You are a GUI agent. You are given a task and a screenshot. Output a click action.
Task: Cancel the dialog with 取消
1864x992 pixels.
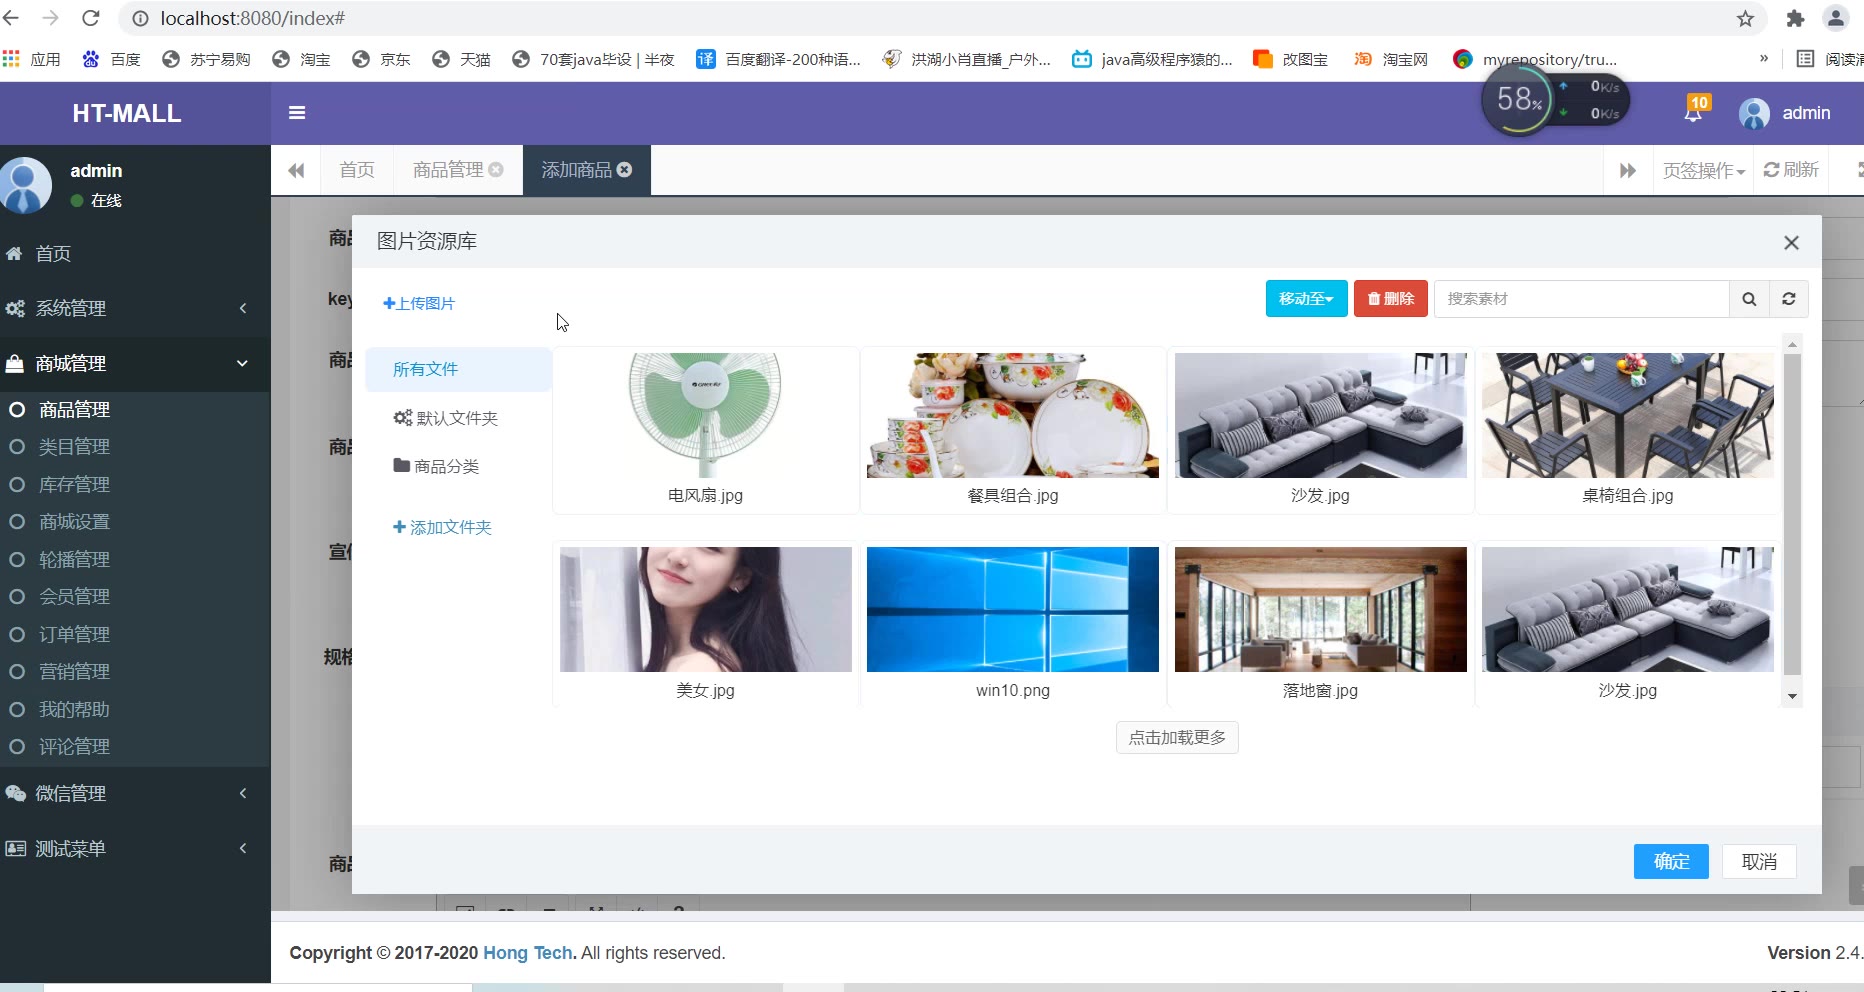tap(1759, 862)
